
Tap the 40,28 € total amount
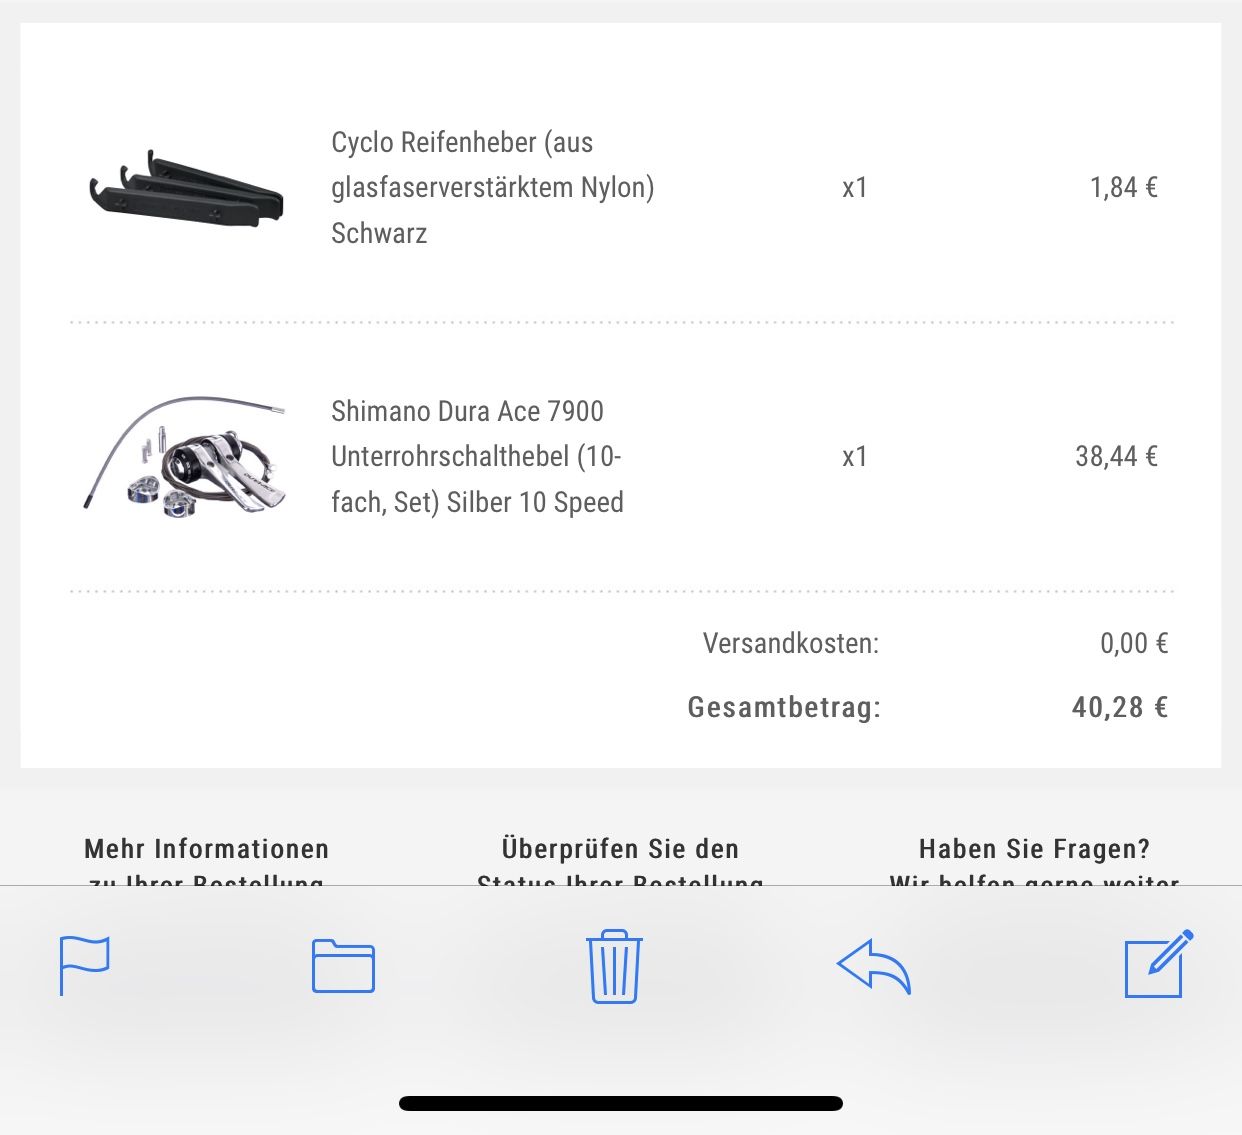pos(1119,707)
